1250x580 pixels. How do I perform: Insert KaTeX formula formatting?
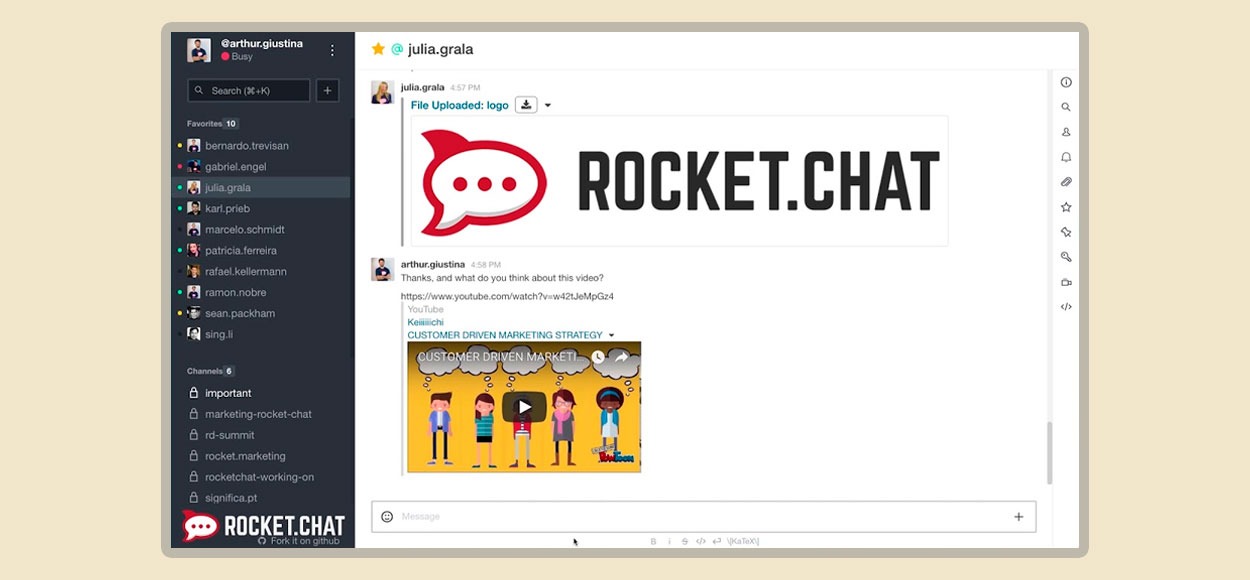(x=743, y=541)
